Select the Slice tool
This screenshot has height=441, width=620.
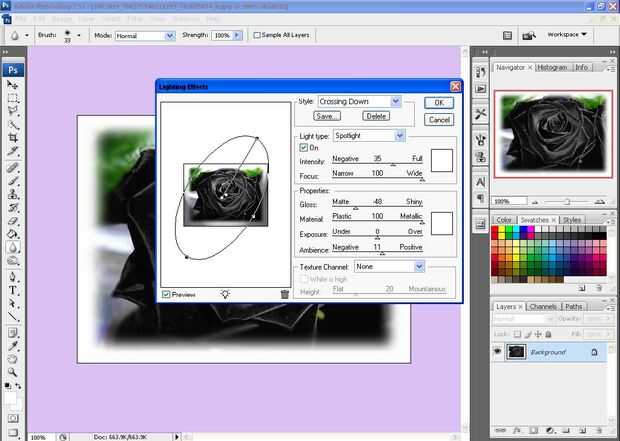pyautogui.click(x=12, y=151)
